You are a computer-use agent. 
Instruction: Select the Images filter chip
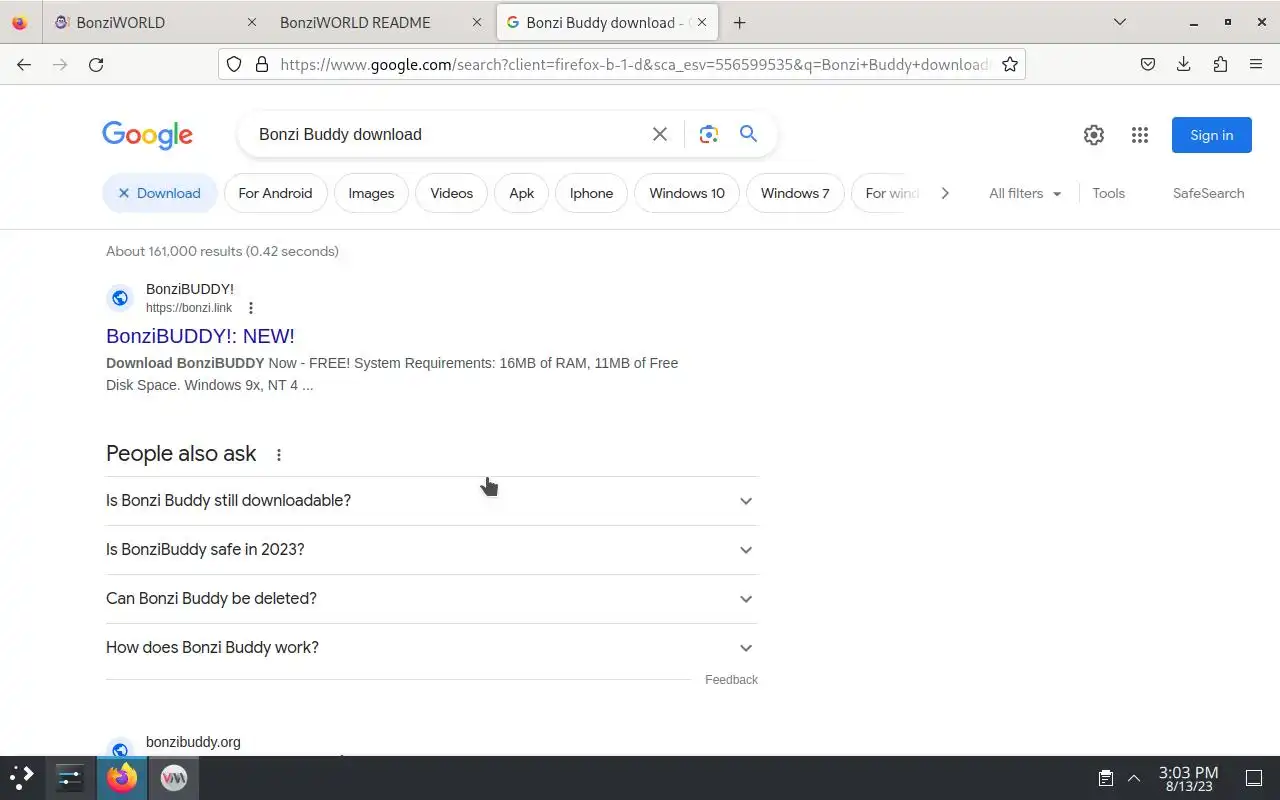(x=371, y=193)
